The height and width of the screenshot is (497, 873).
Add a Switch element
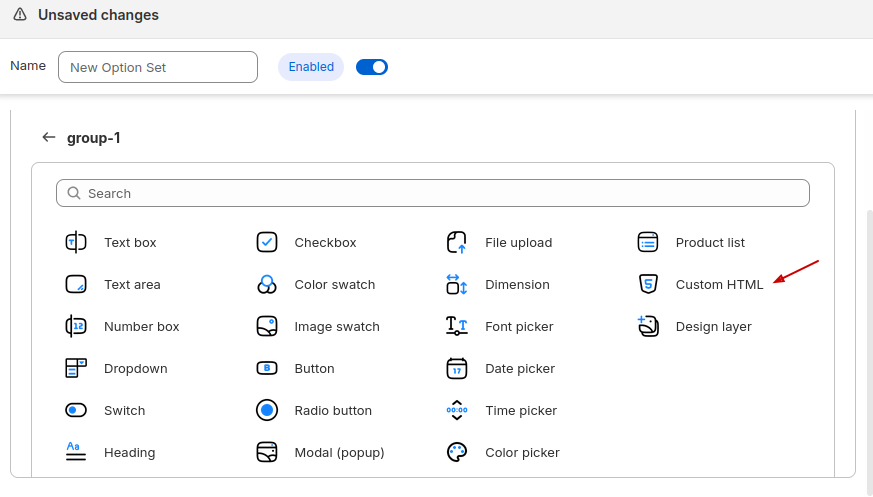tap(124, 410)
